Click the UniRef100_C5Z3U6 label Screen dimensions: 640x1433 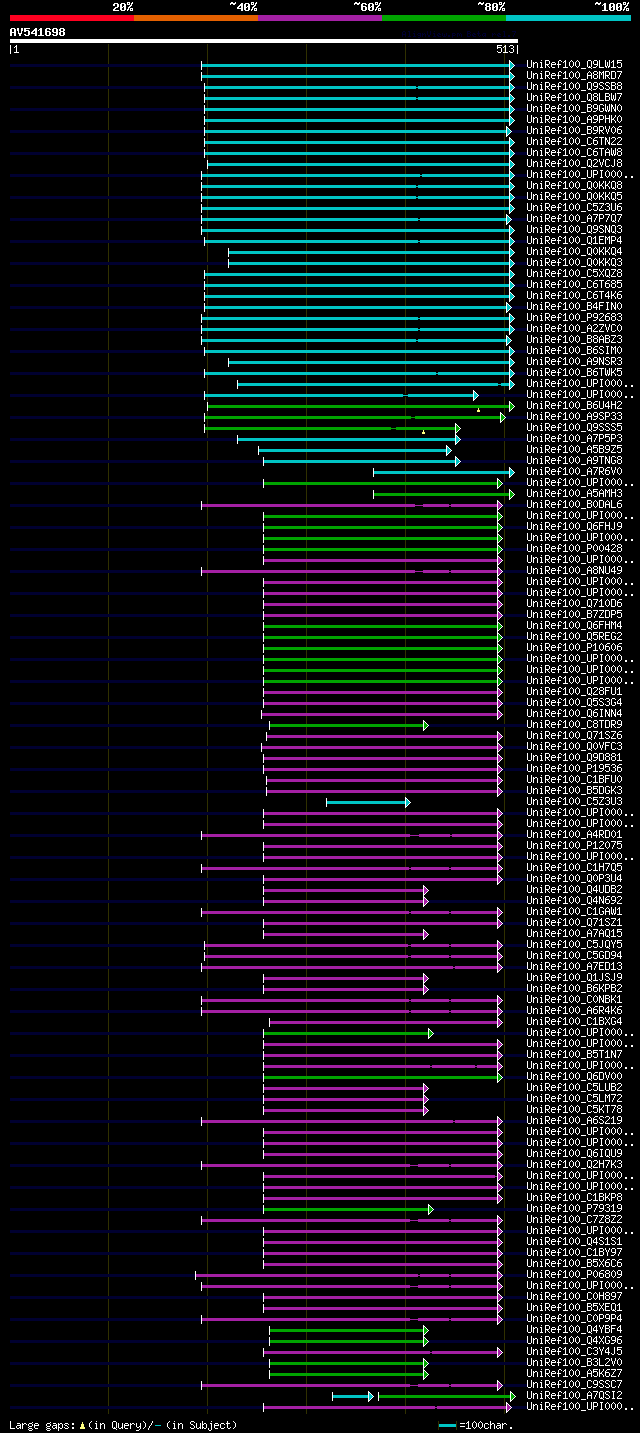[x=574, y=207]
